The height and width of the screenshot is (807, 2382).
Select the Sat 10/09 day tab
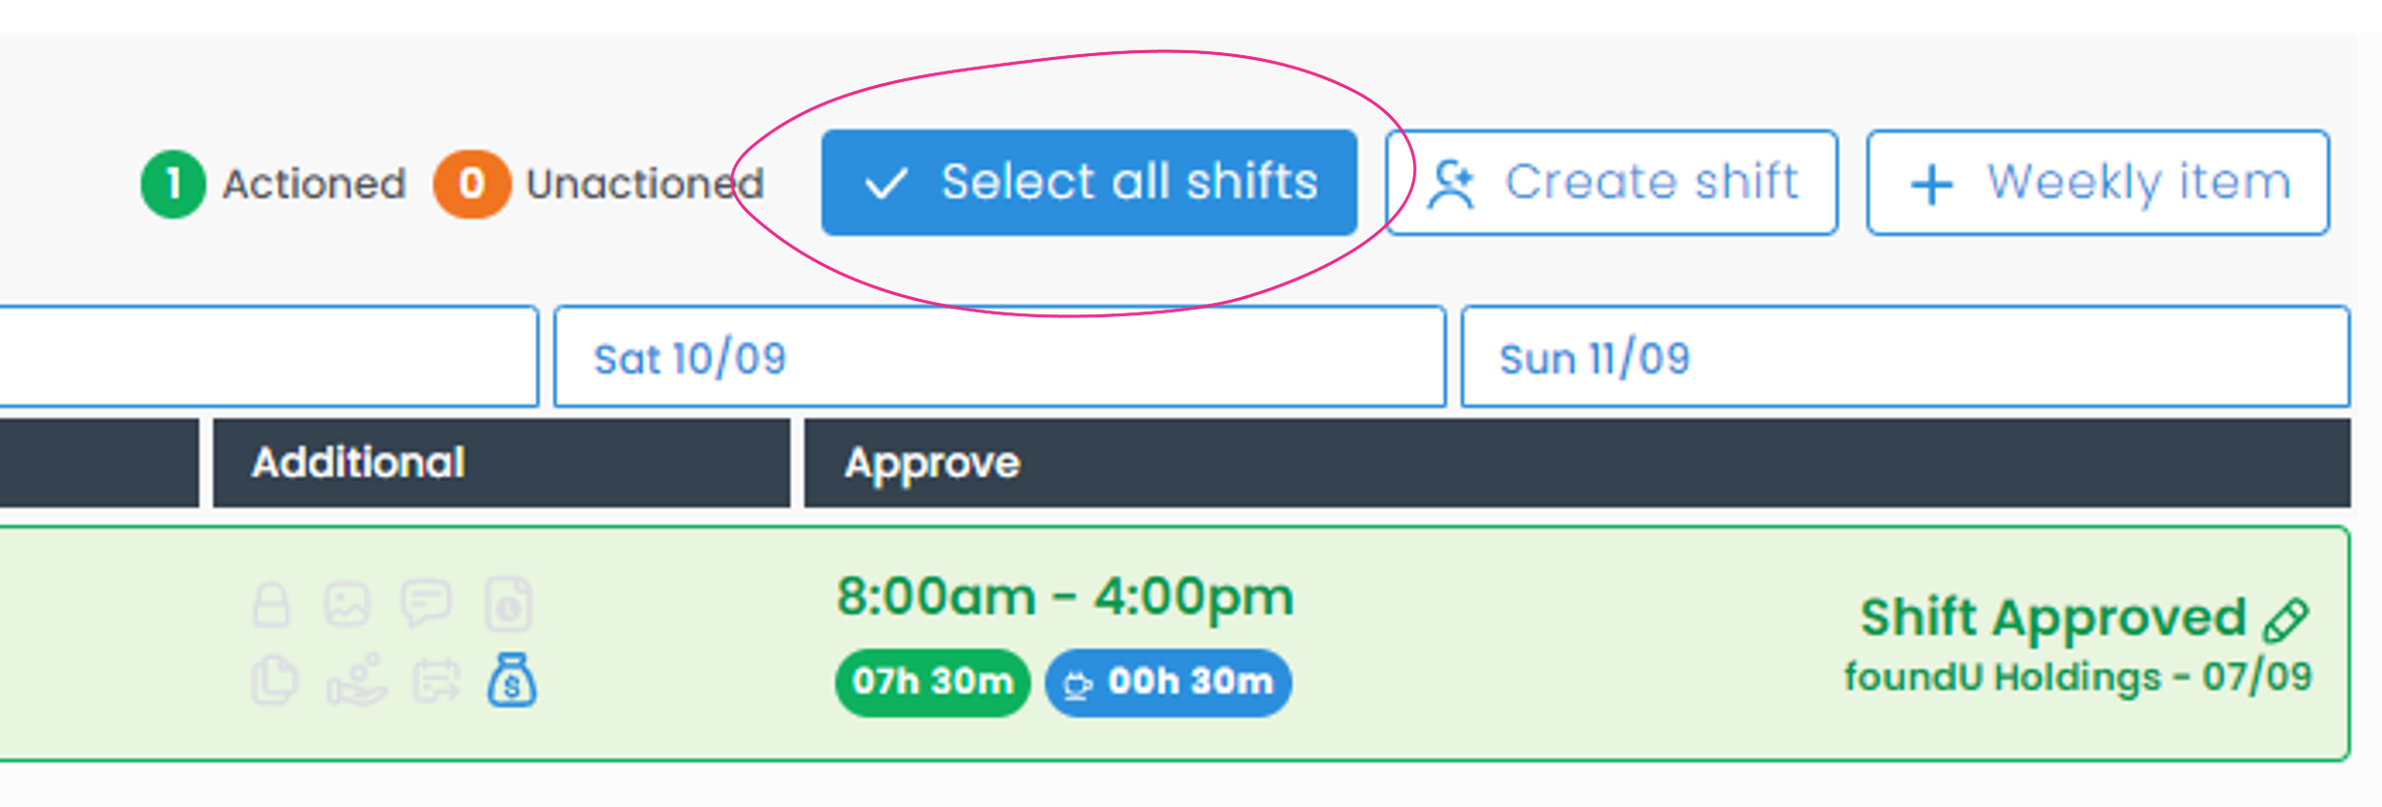coord(999,357)
